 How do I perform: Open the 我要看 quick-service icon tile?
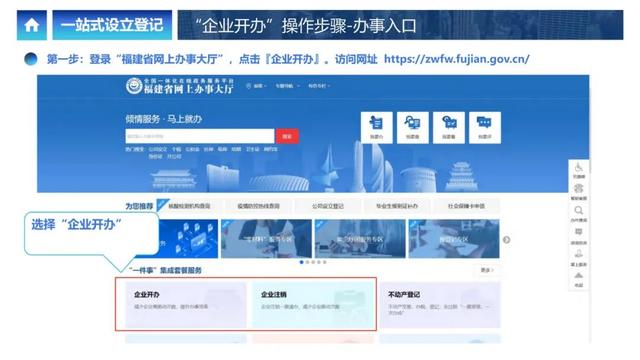(x=449, y=128)
